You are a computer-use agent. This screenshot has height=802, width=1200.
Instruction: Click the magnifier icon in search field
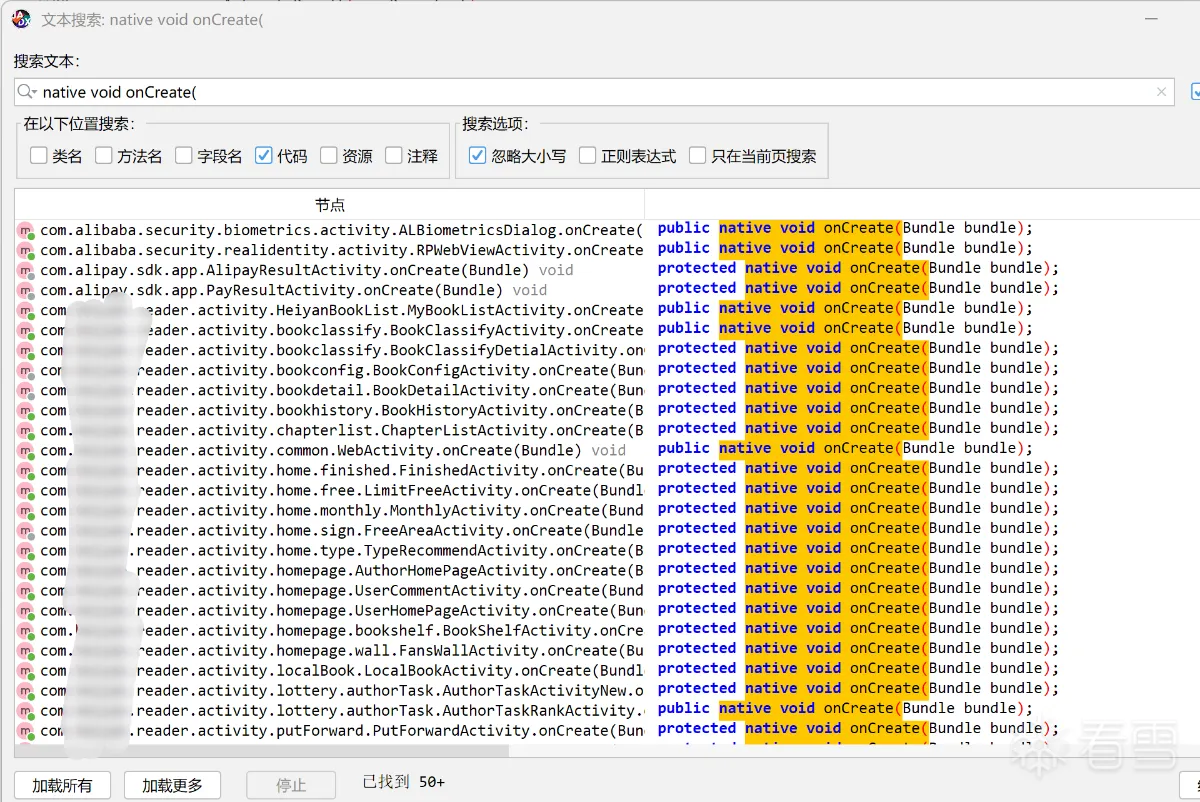click(x=24, y=92)
